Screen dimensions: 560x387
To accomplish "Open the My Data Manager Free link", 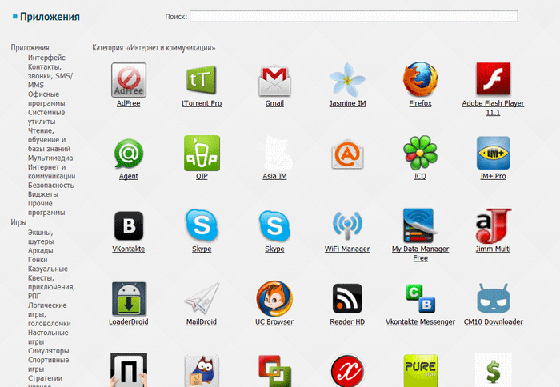I will click(420, 253).
